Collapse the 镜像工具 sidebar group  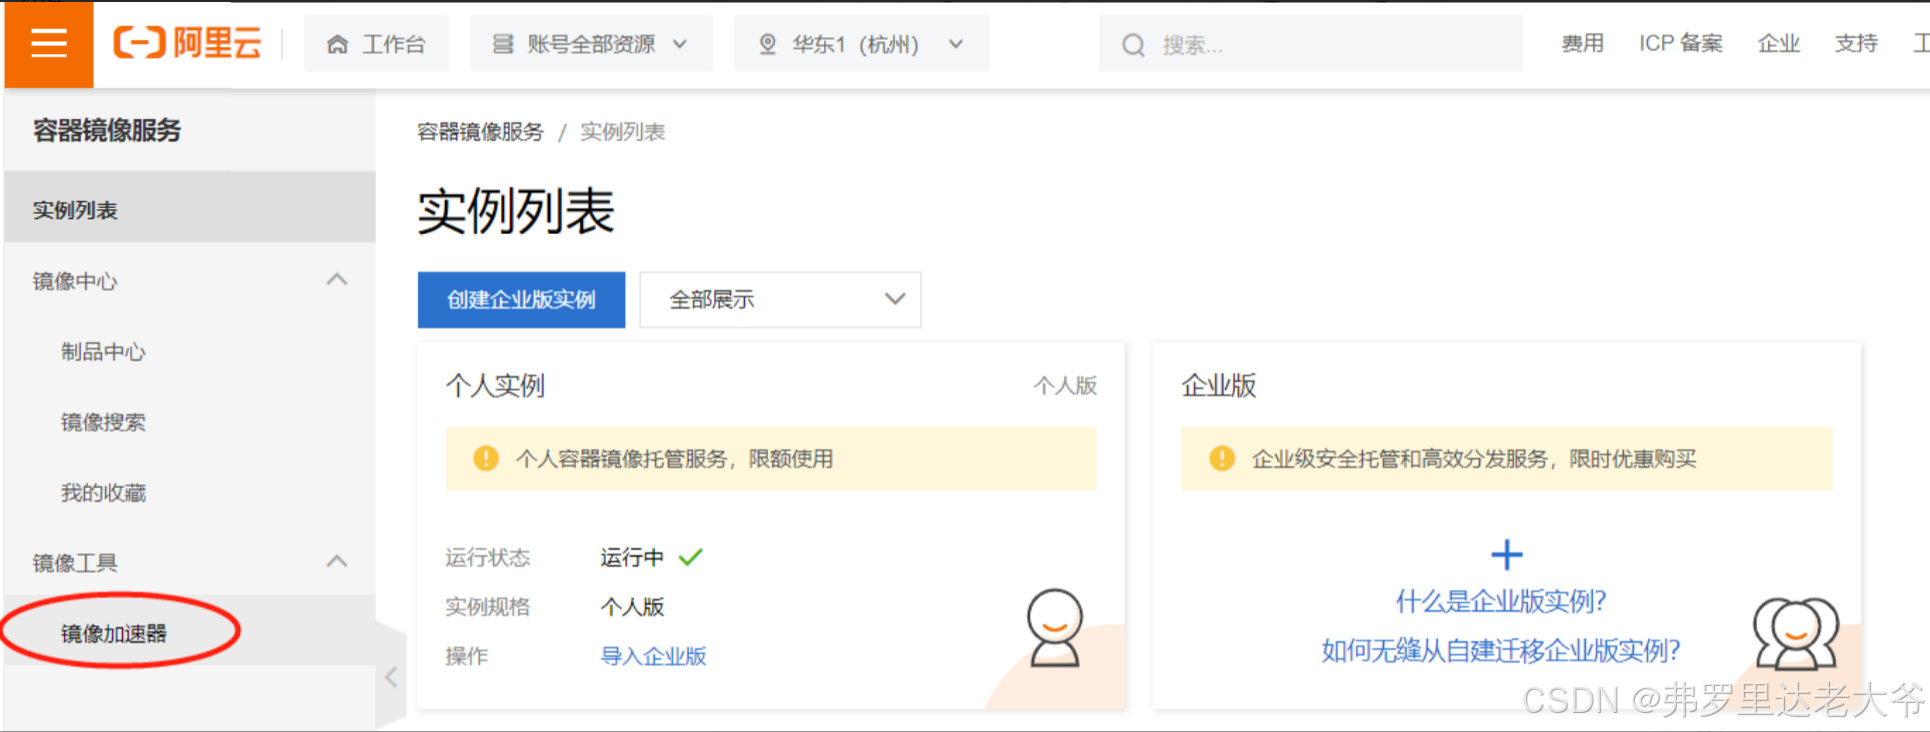click(337, 561)
